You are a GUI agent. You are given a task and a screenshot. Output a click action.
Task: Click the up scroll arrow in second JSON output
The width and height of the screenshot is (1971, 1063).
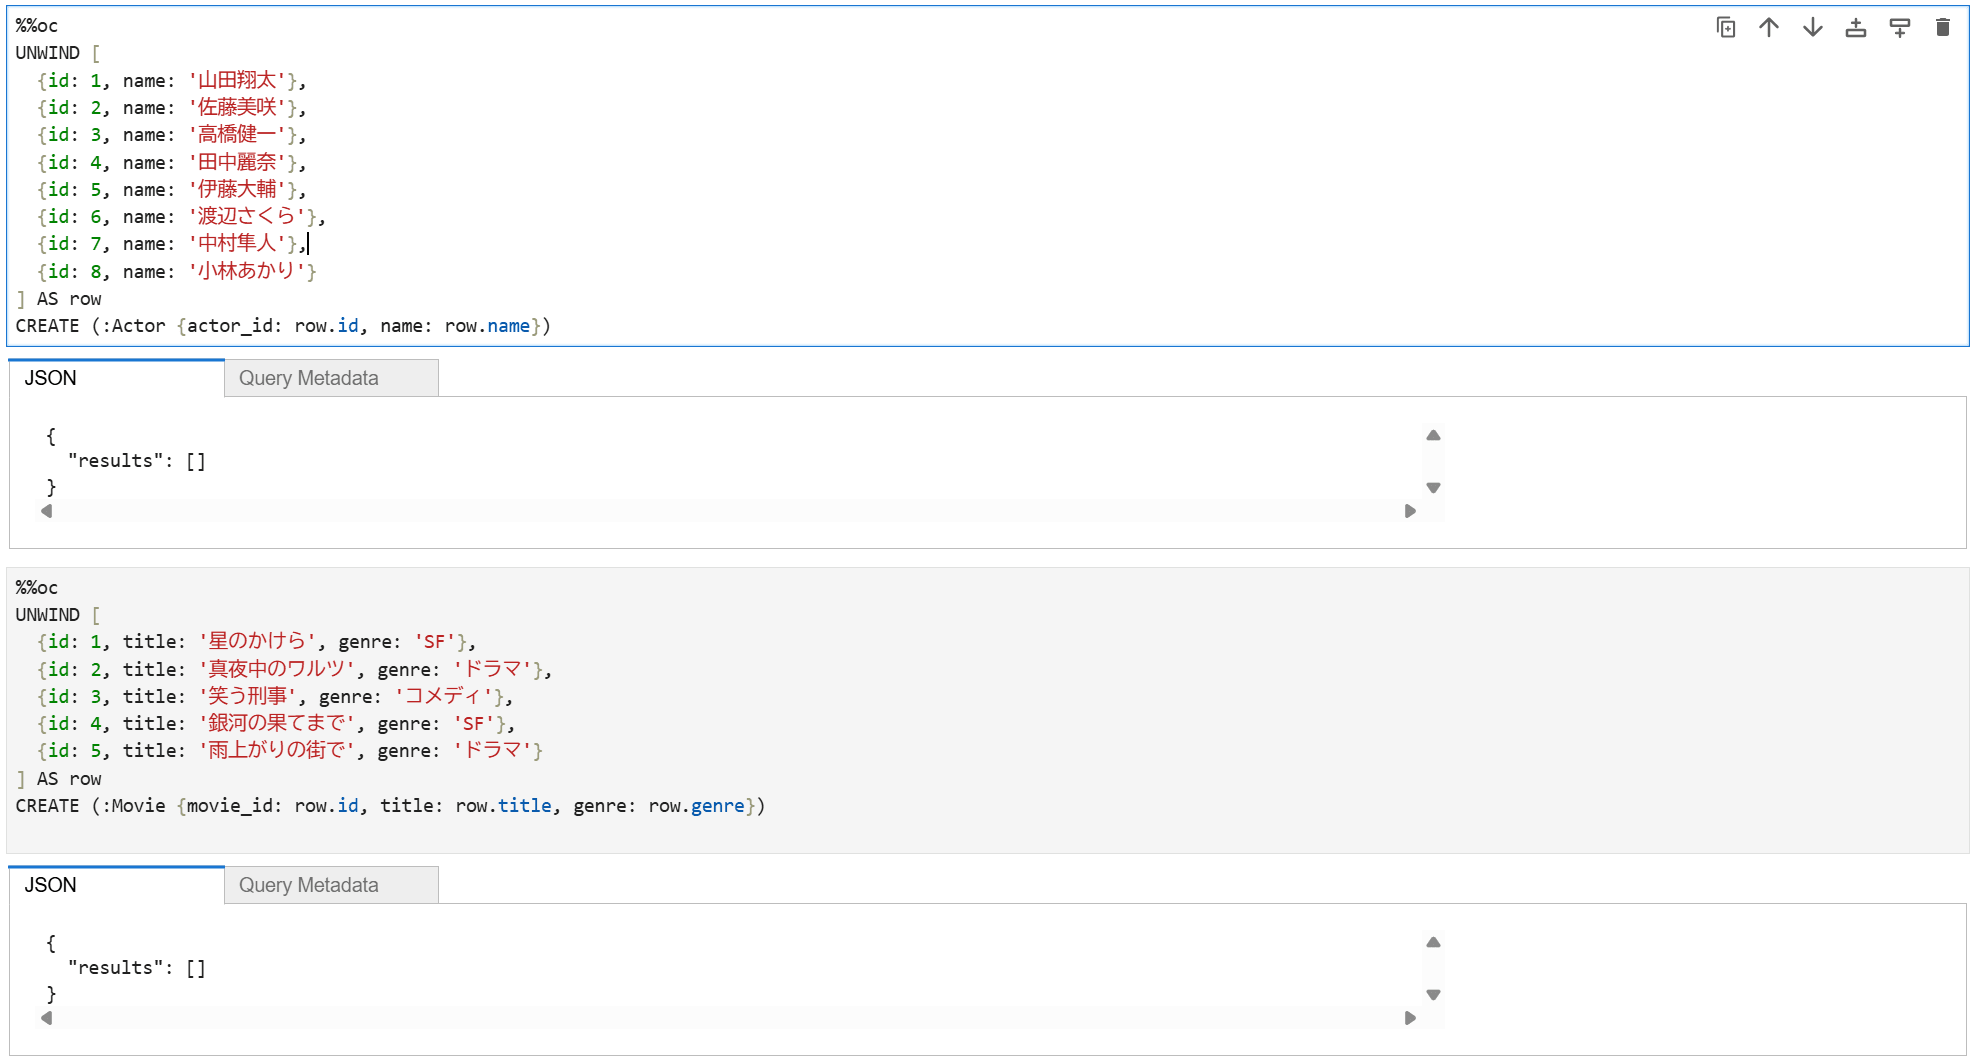pos(1433,942)
